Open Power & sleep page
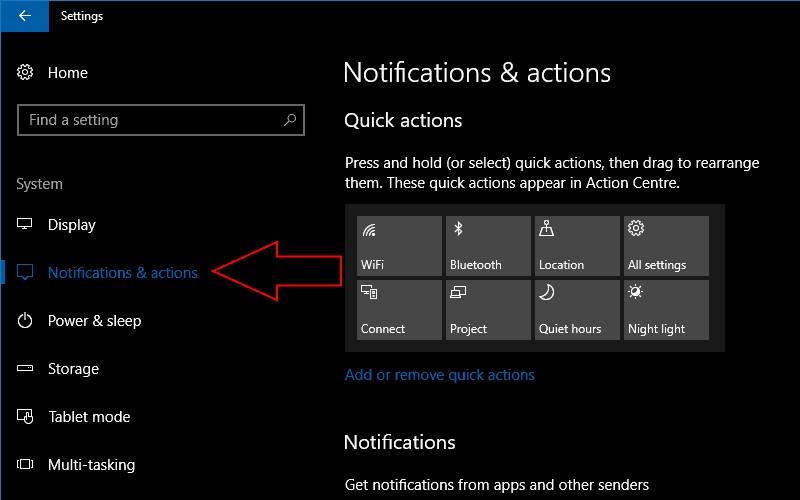Screen dimensions: 800x500 tap(94, 321)
